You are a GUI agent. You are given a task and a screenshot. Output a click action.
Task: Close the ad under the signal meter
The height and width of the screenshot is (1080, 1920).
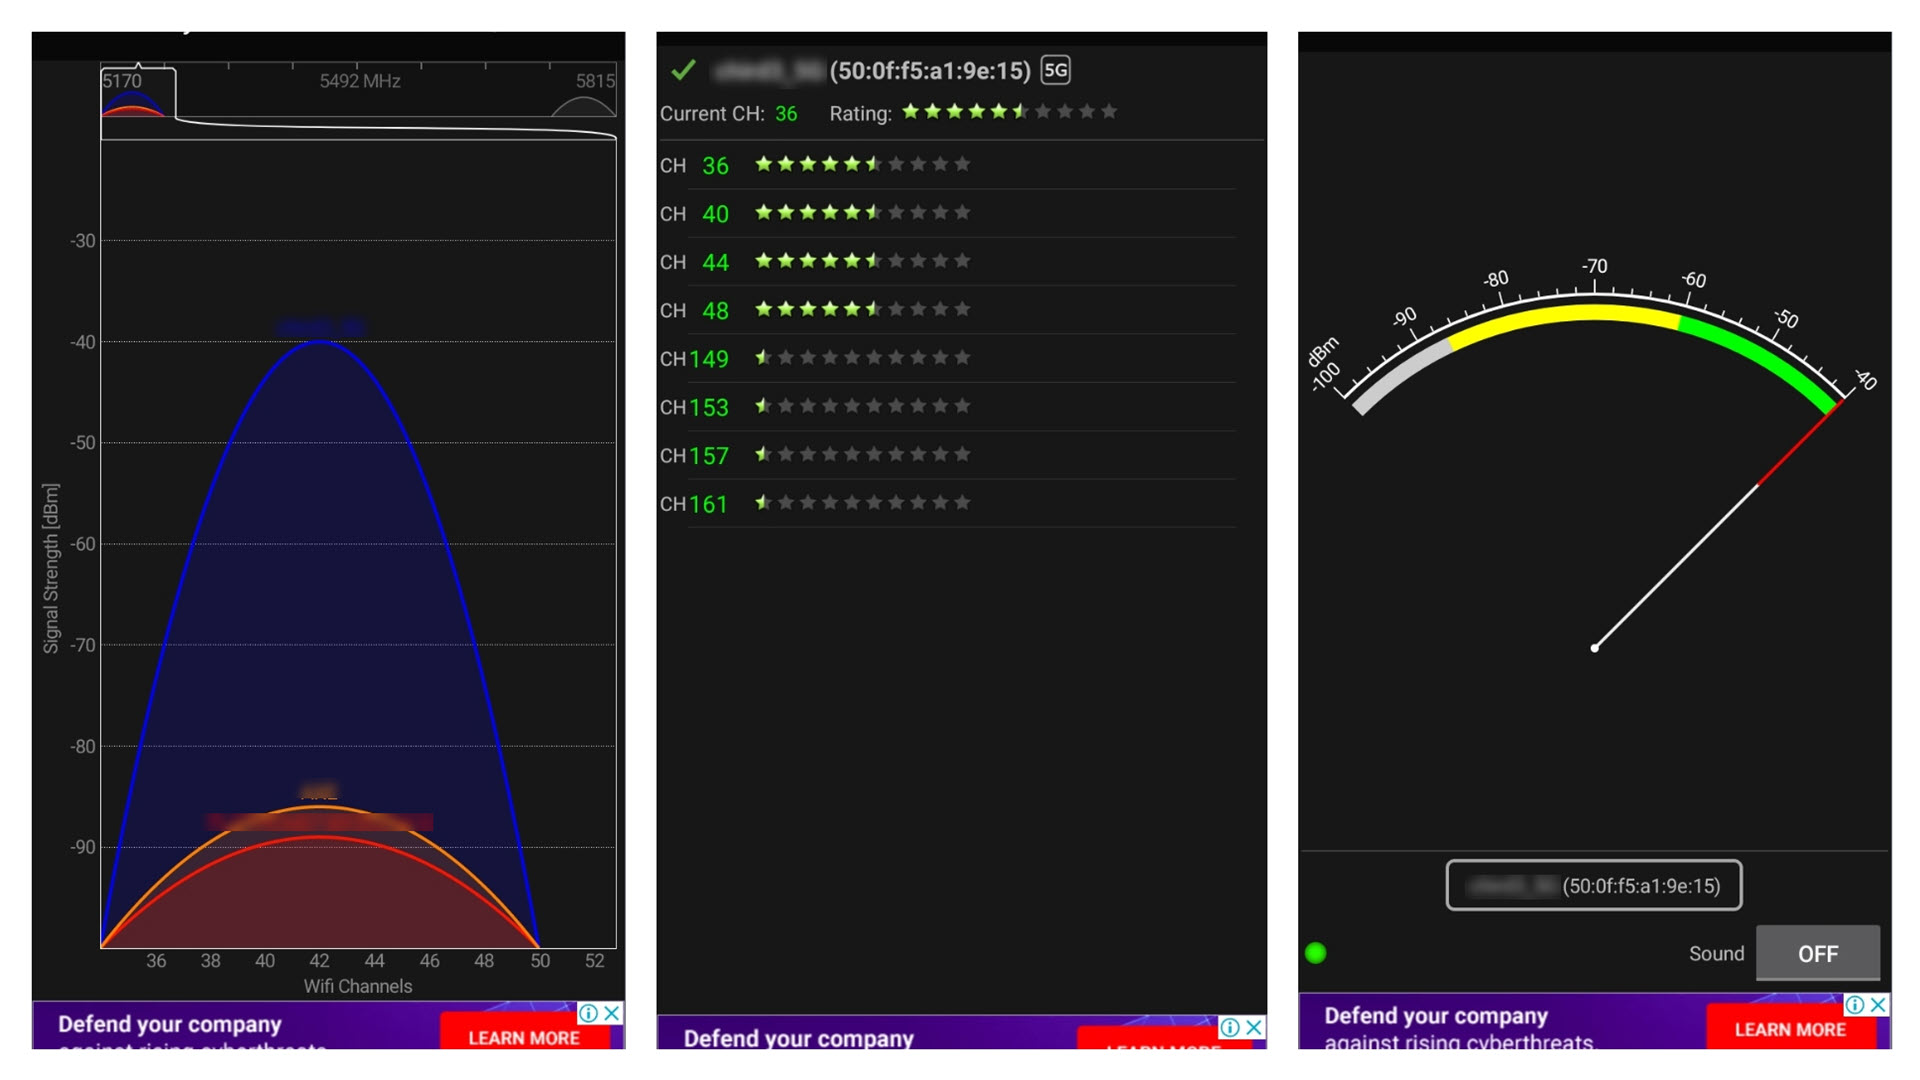pos(1878,1004)
